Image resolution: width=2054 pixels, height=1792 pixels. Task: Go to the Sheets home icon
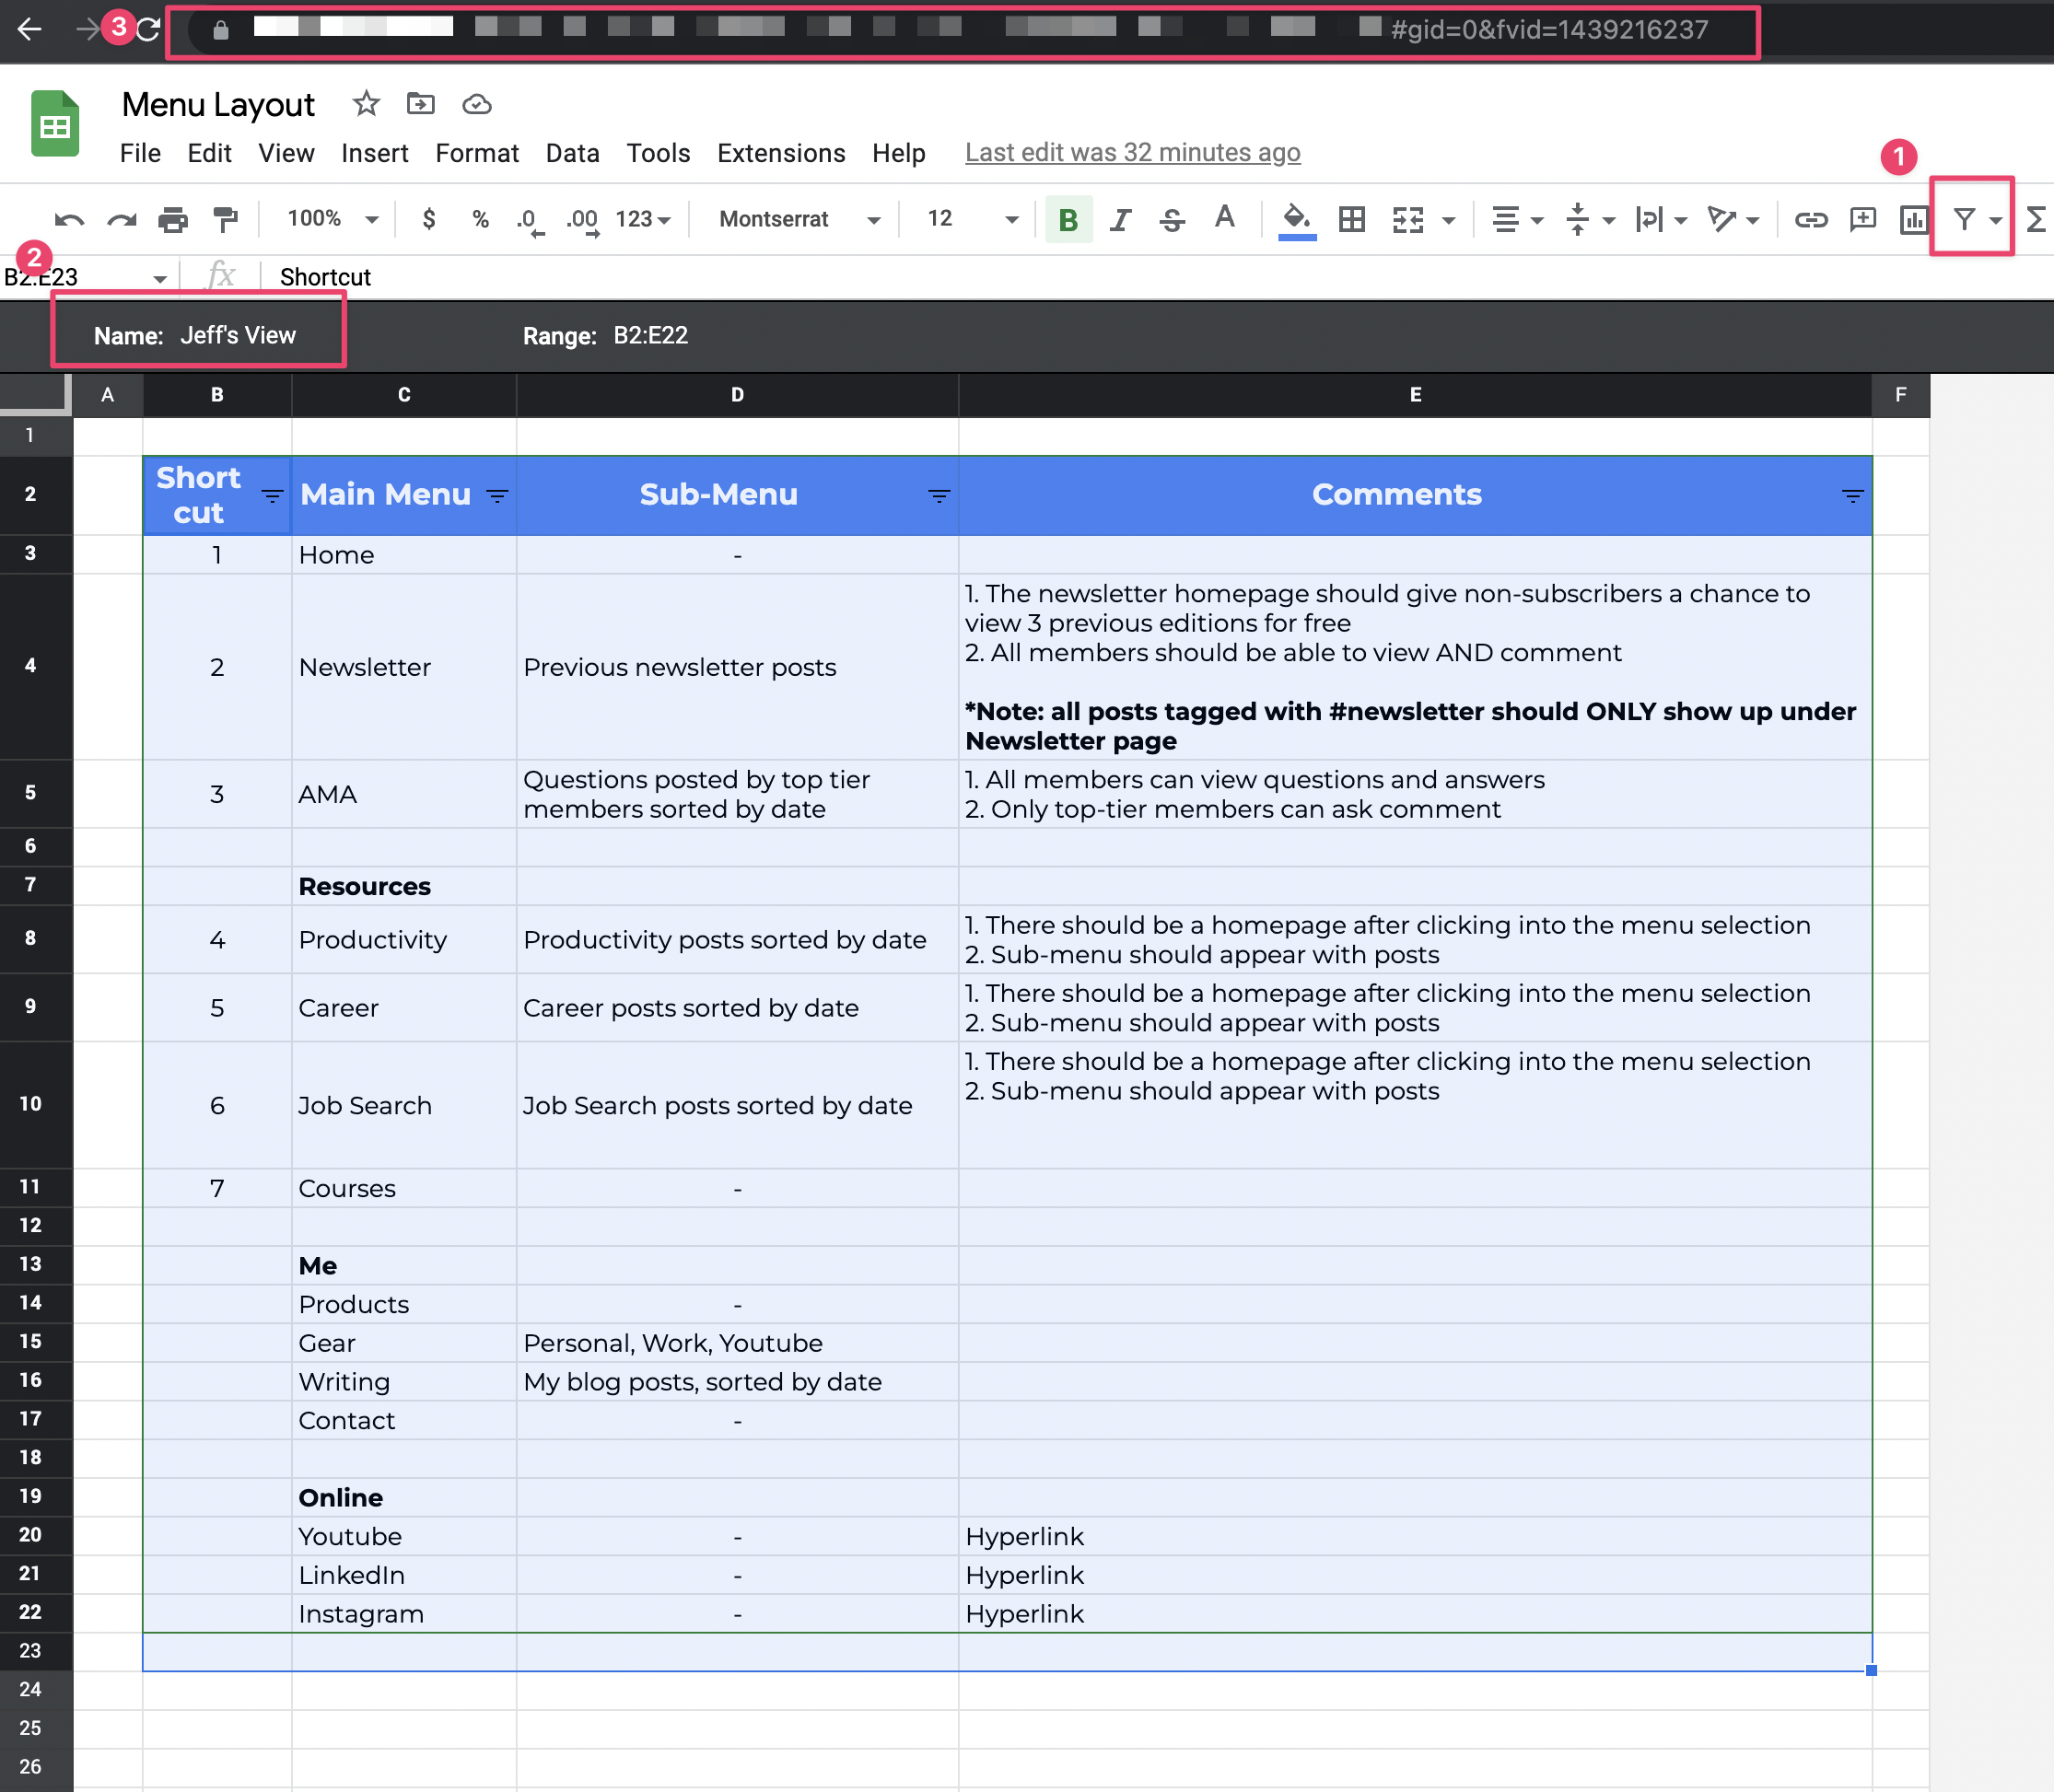(55, 124)
